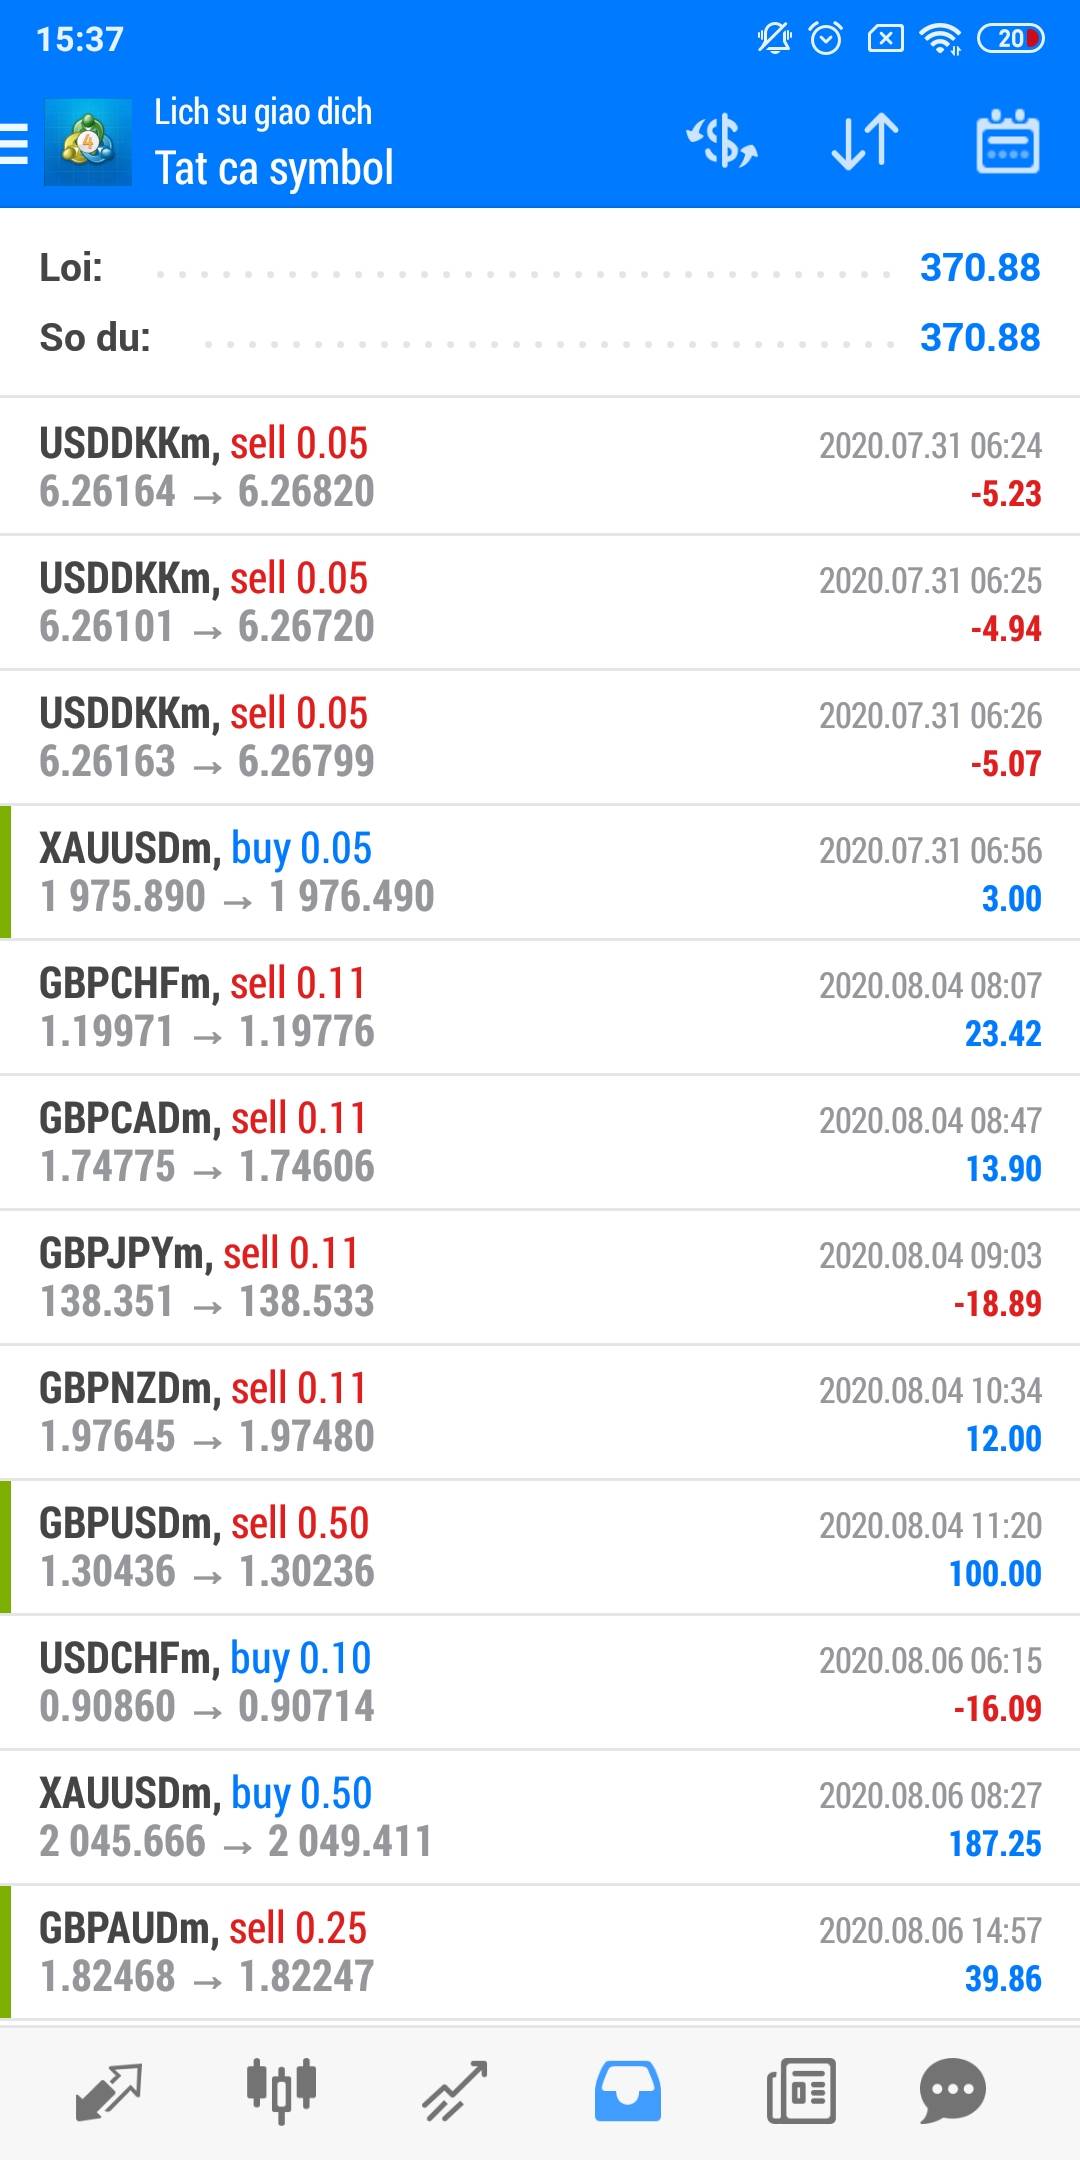Open the Trade tab with trend arrow
This screenshot has width=1080, height=2160.
pos(455,2091)
